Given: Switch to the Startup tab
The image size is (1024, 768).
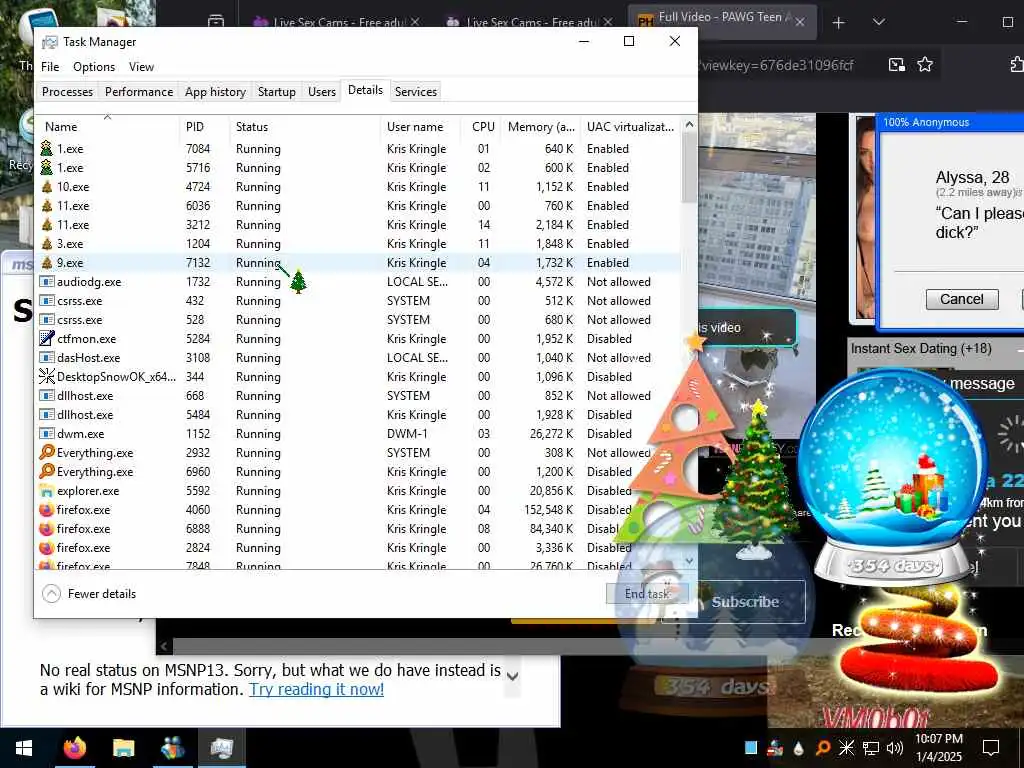Looking at the screenshot, I should (x=277, y=91).
